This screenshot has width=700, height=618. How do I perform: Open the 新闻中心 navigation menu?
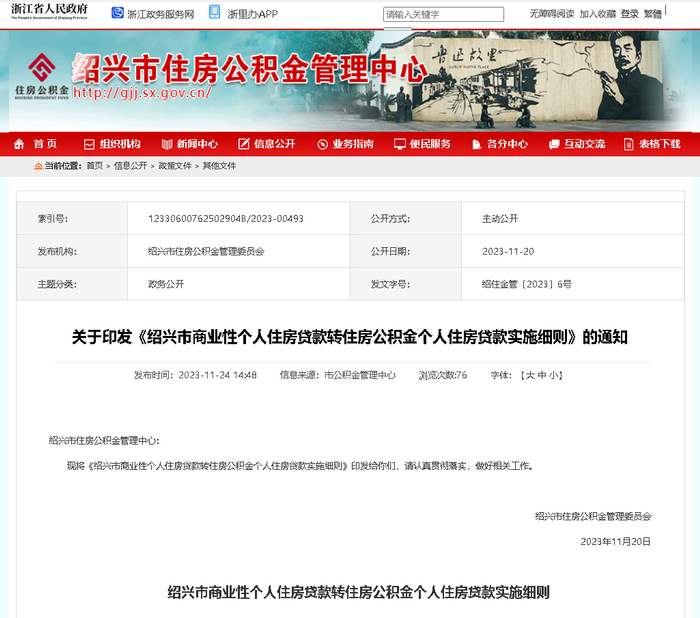[197, 144]
